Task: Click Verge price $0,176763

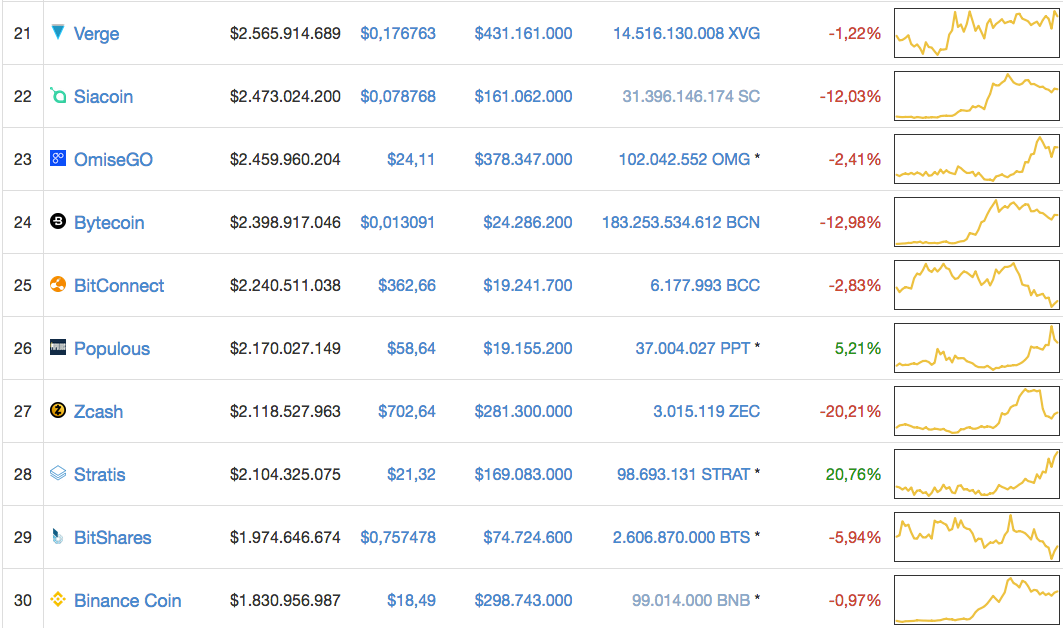Action: point(398,33)
